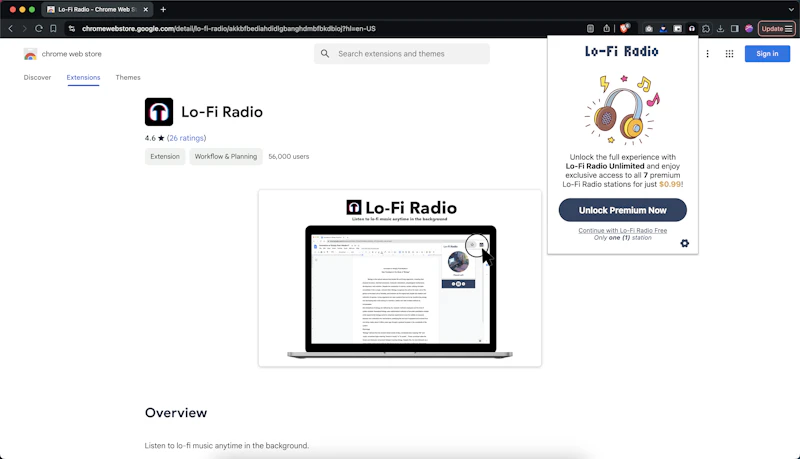Click the address bar URL
Image resolution: width=800 pixels, height=459 pixels.
[x=229, y=29]
